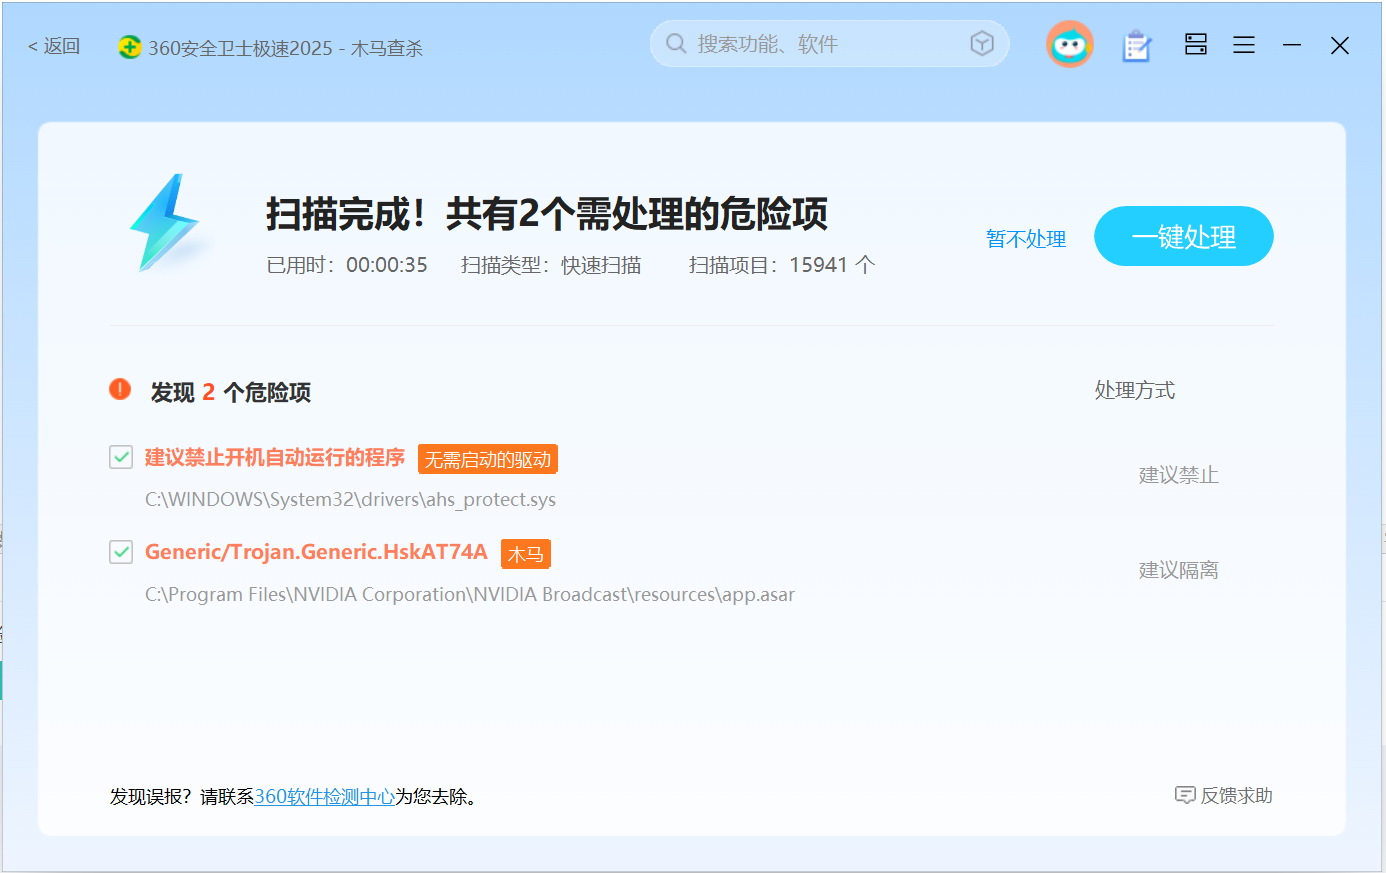Select 建议禁止开机自动运行的程序 item title
Image resolution: width=1386 pixels, height=873 pixels.
pyautogui.click(x=275, y=457)
